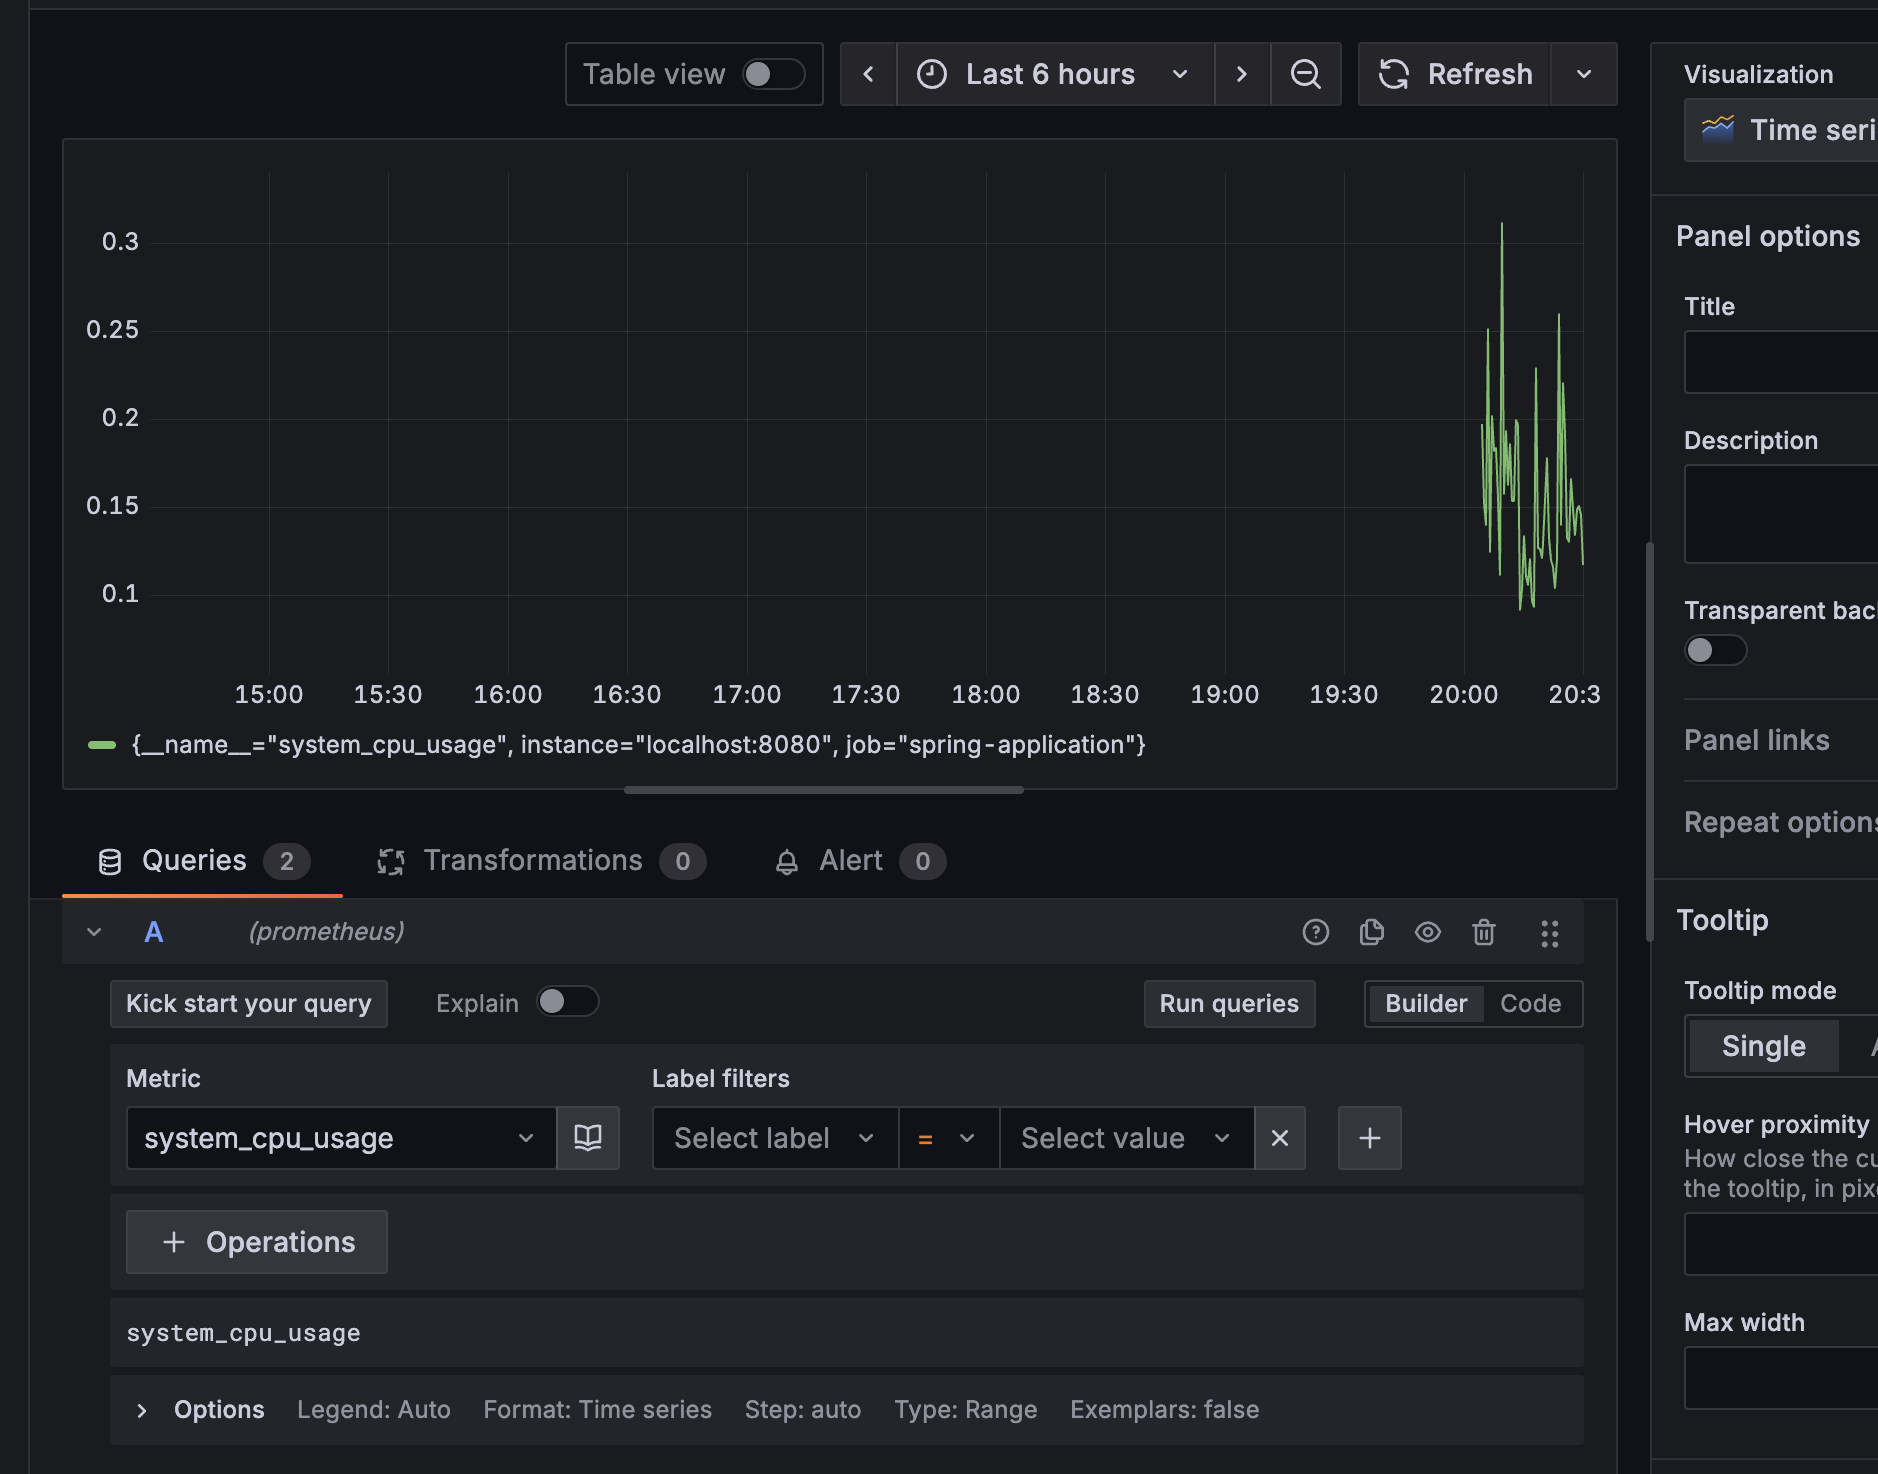Screen dimensions: 1878x1474
Task: Click 'Type: Range' summary text
Action: [x=966, y=1410]
